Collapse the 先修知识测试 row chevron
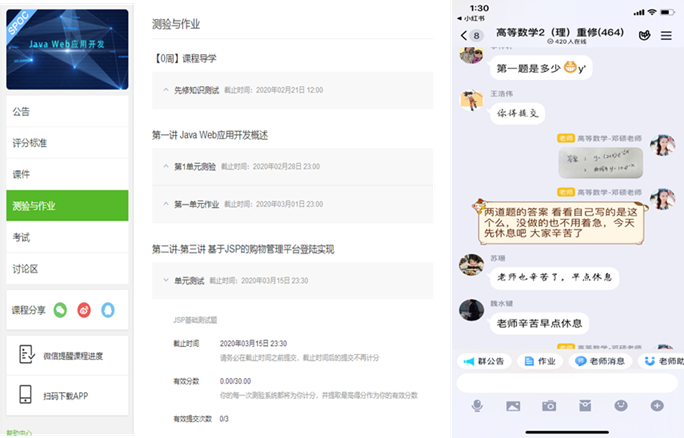This screenshot has width=684, height=438. pyautogui.click(x=166, y=90)
